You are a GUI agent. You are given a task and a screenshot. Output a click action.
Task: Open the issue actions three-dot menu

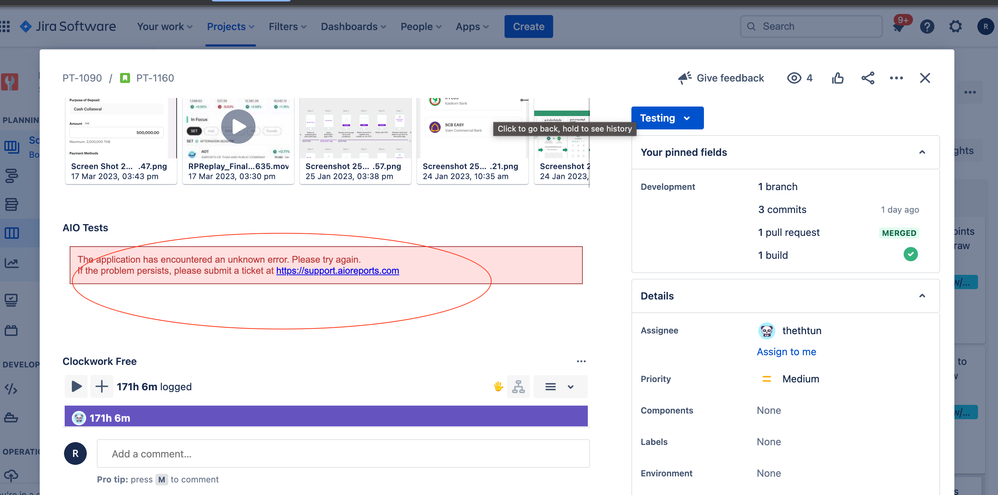click(x=896, y=78)
